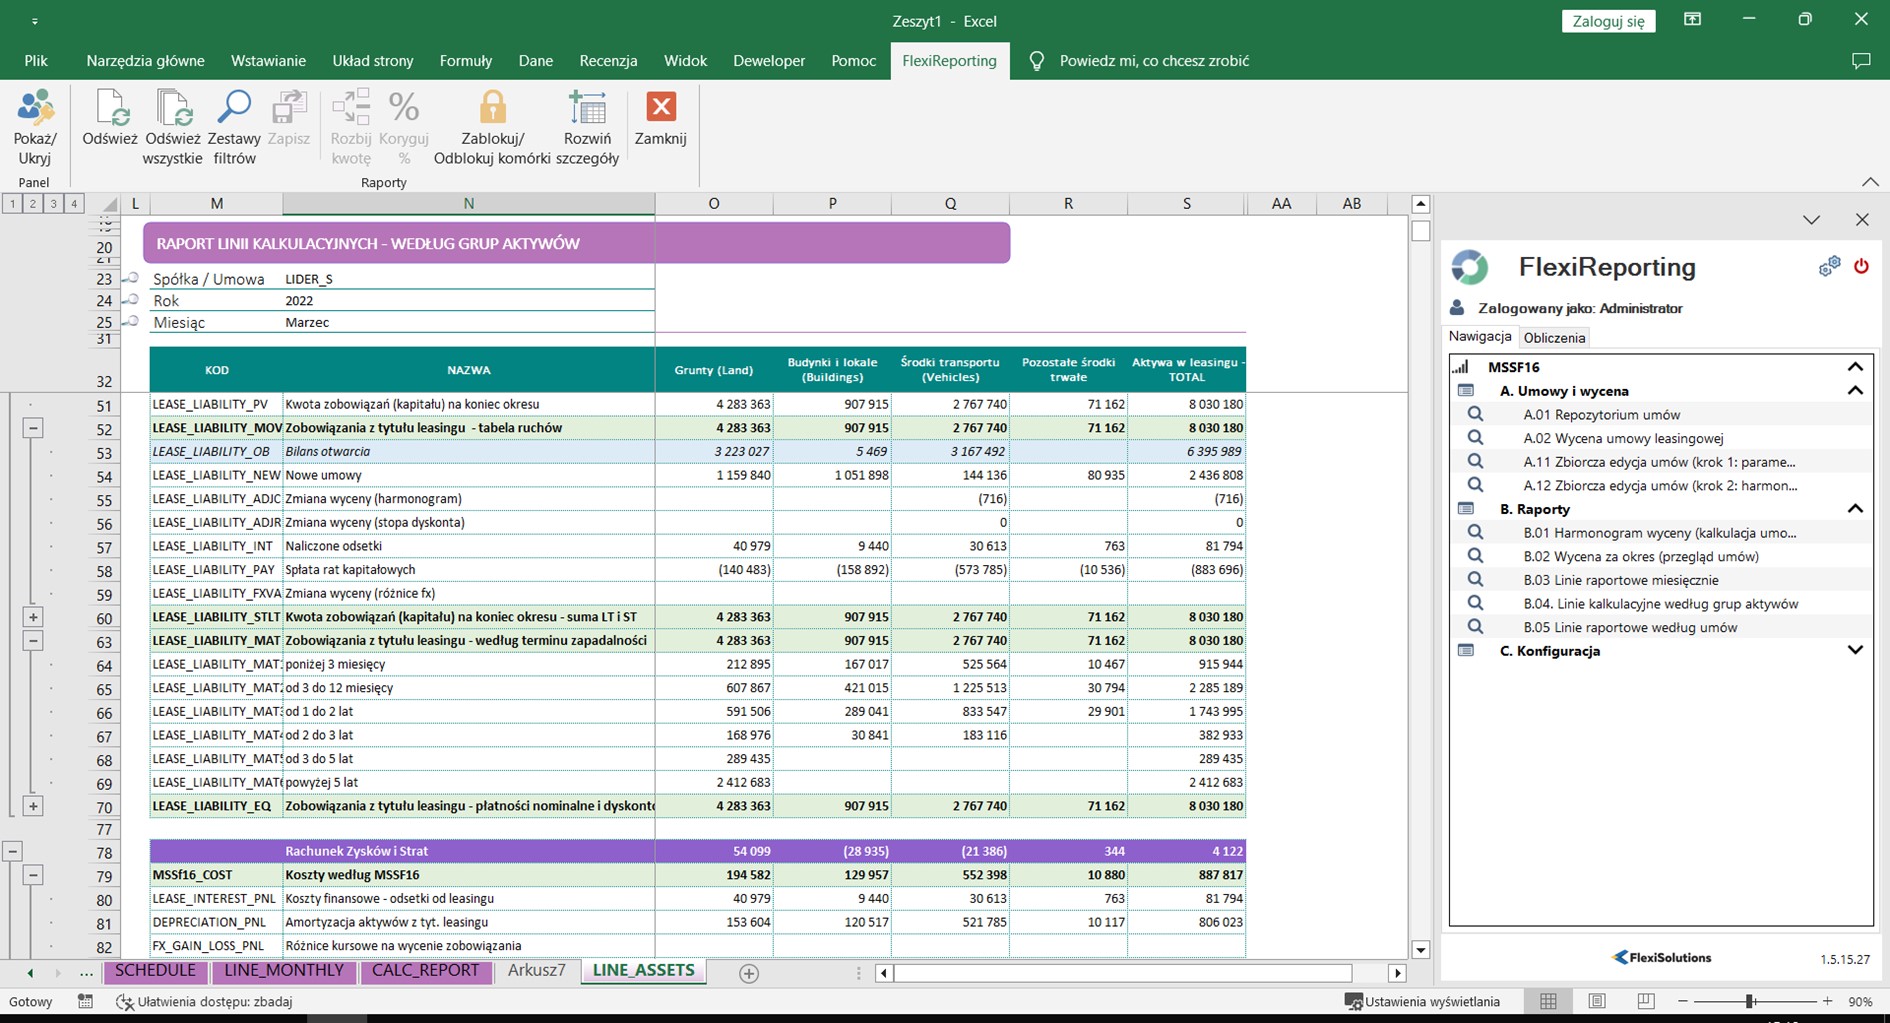Expand the C. Konfiguracja section
Screen dimensions: 1890x1023
(x=1855, y=651)
